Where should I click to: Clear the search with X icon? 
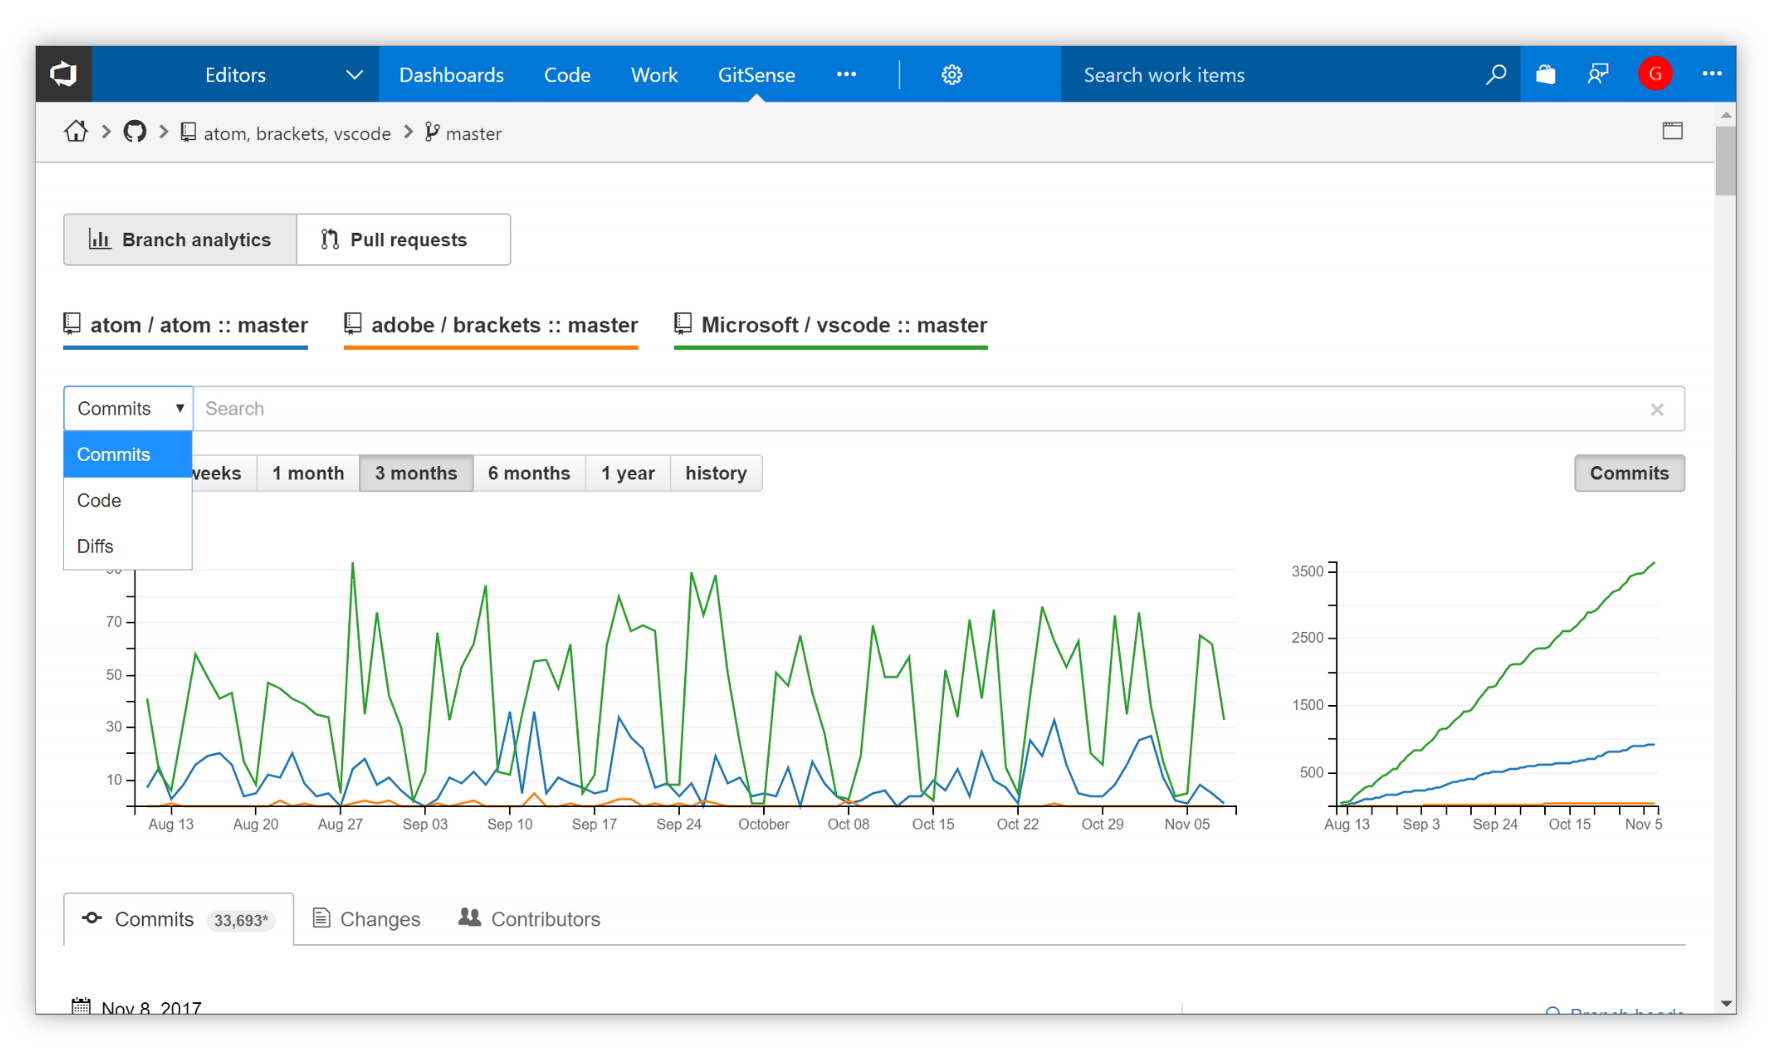point(1657,409)
